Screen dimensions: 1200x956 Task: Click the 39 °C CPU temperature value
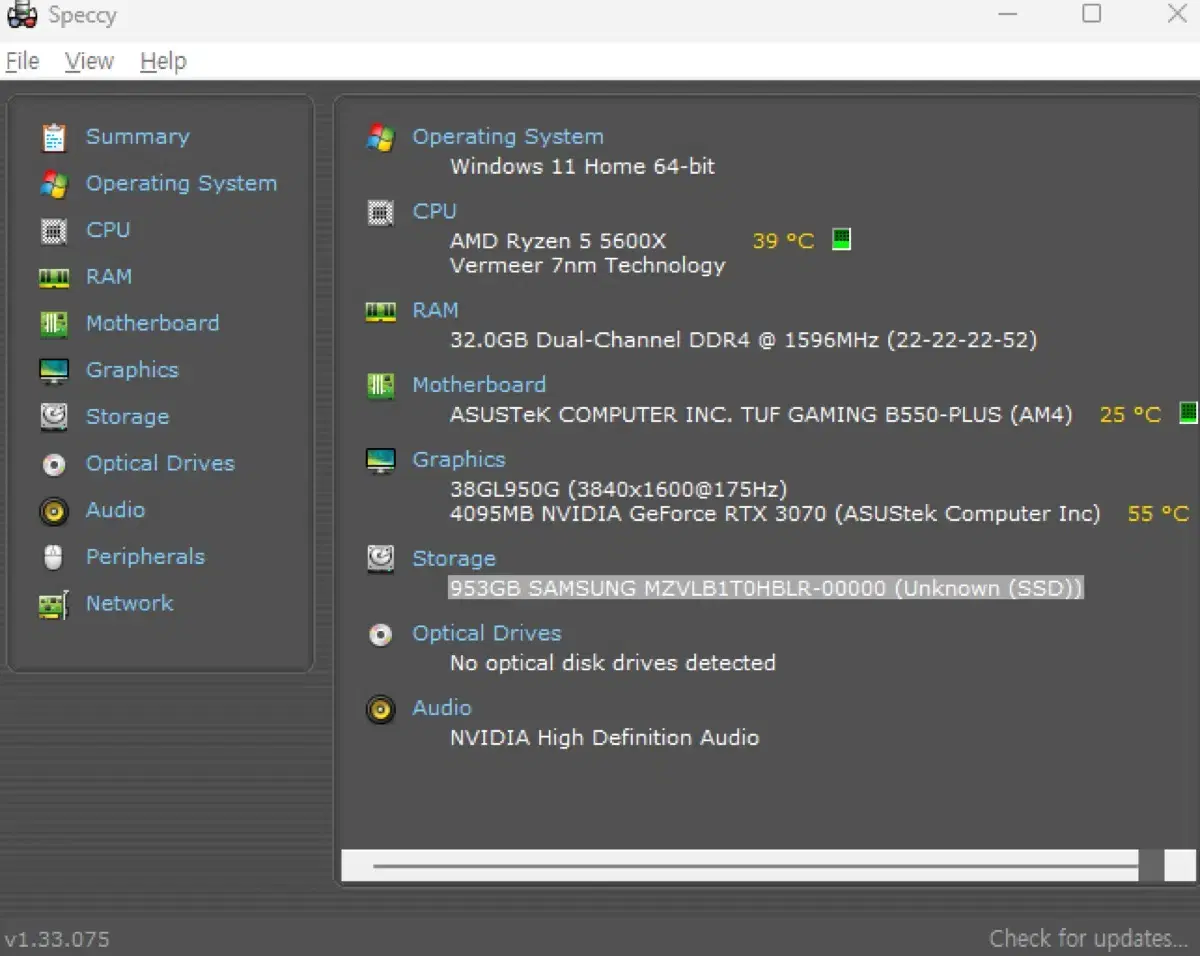[x=783, y=241]
